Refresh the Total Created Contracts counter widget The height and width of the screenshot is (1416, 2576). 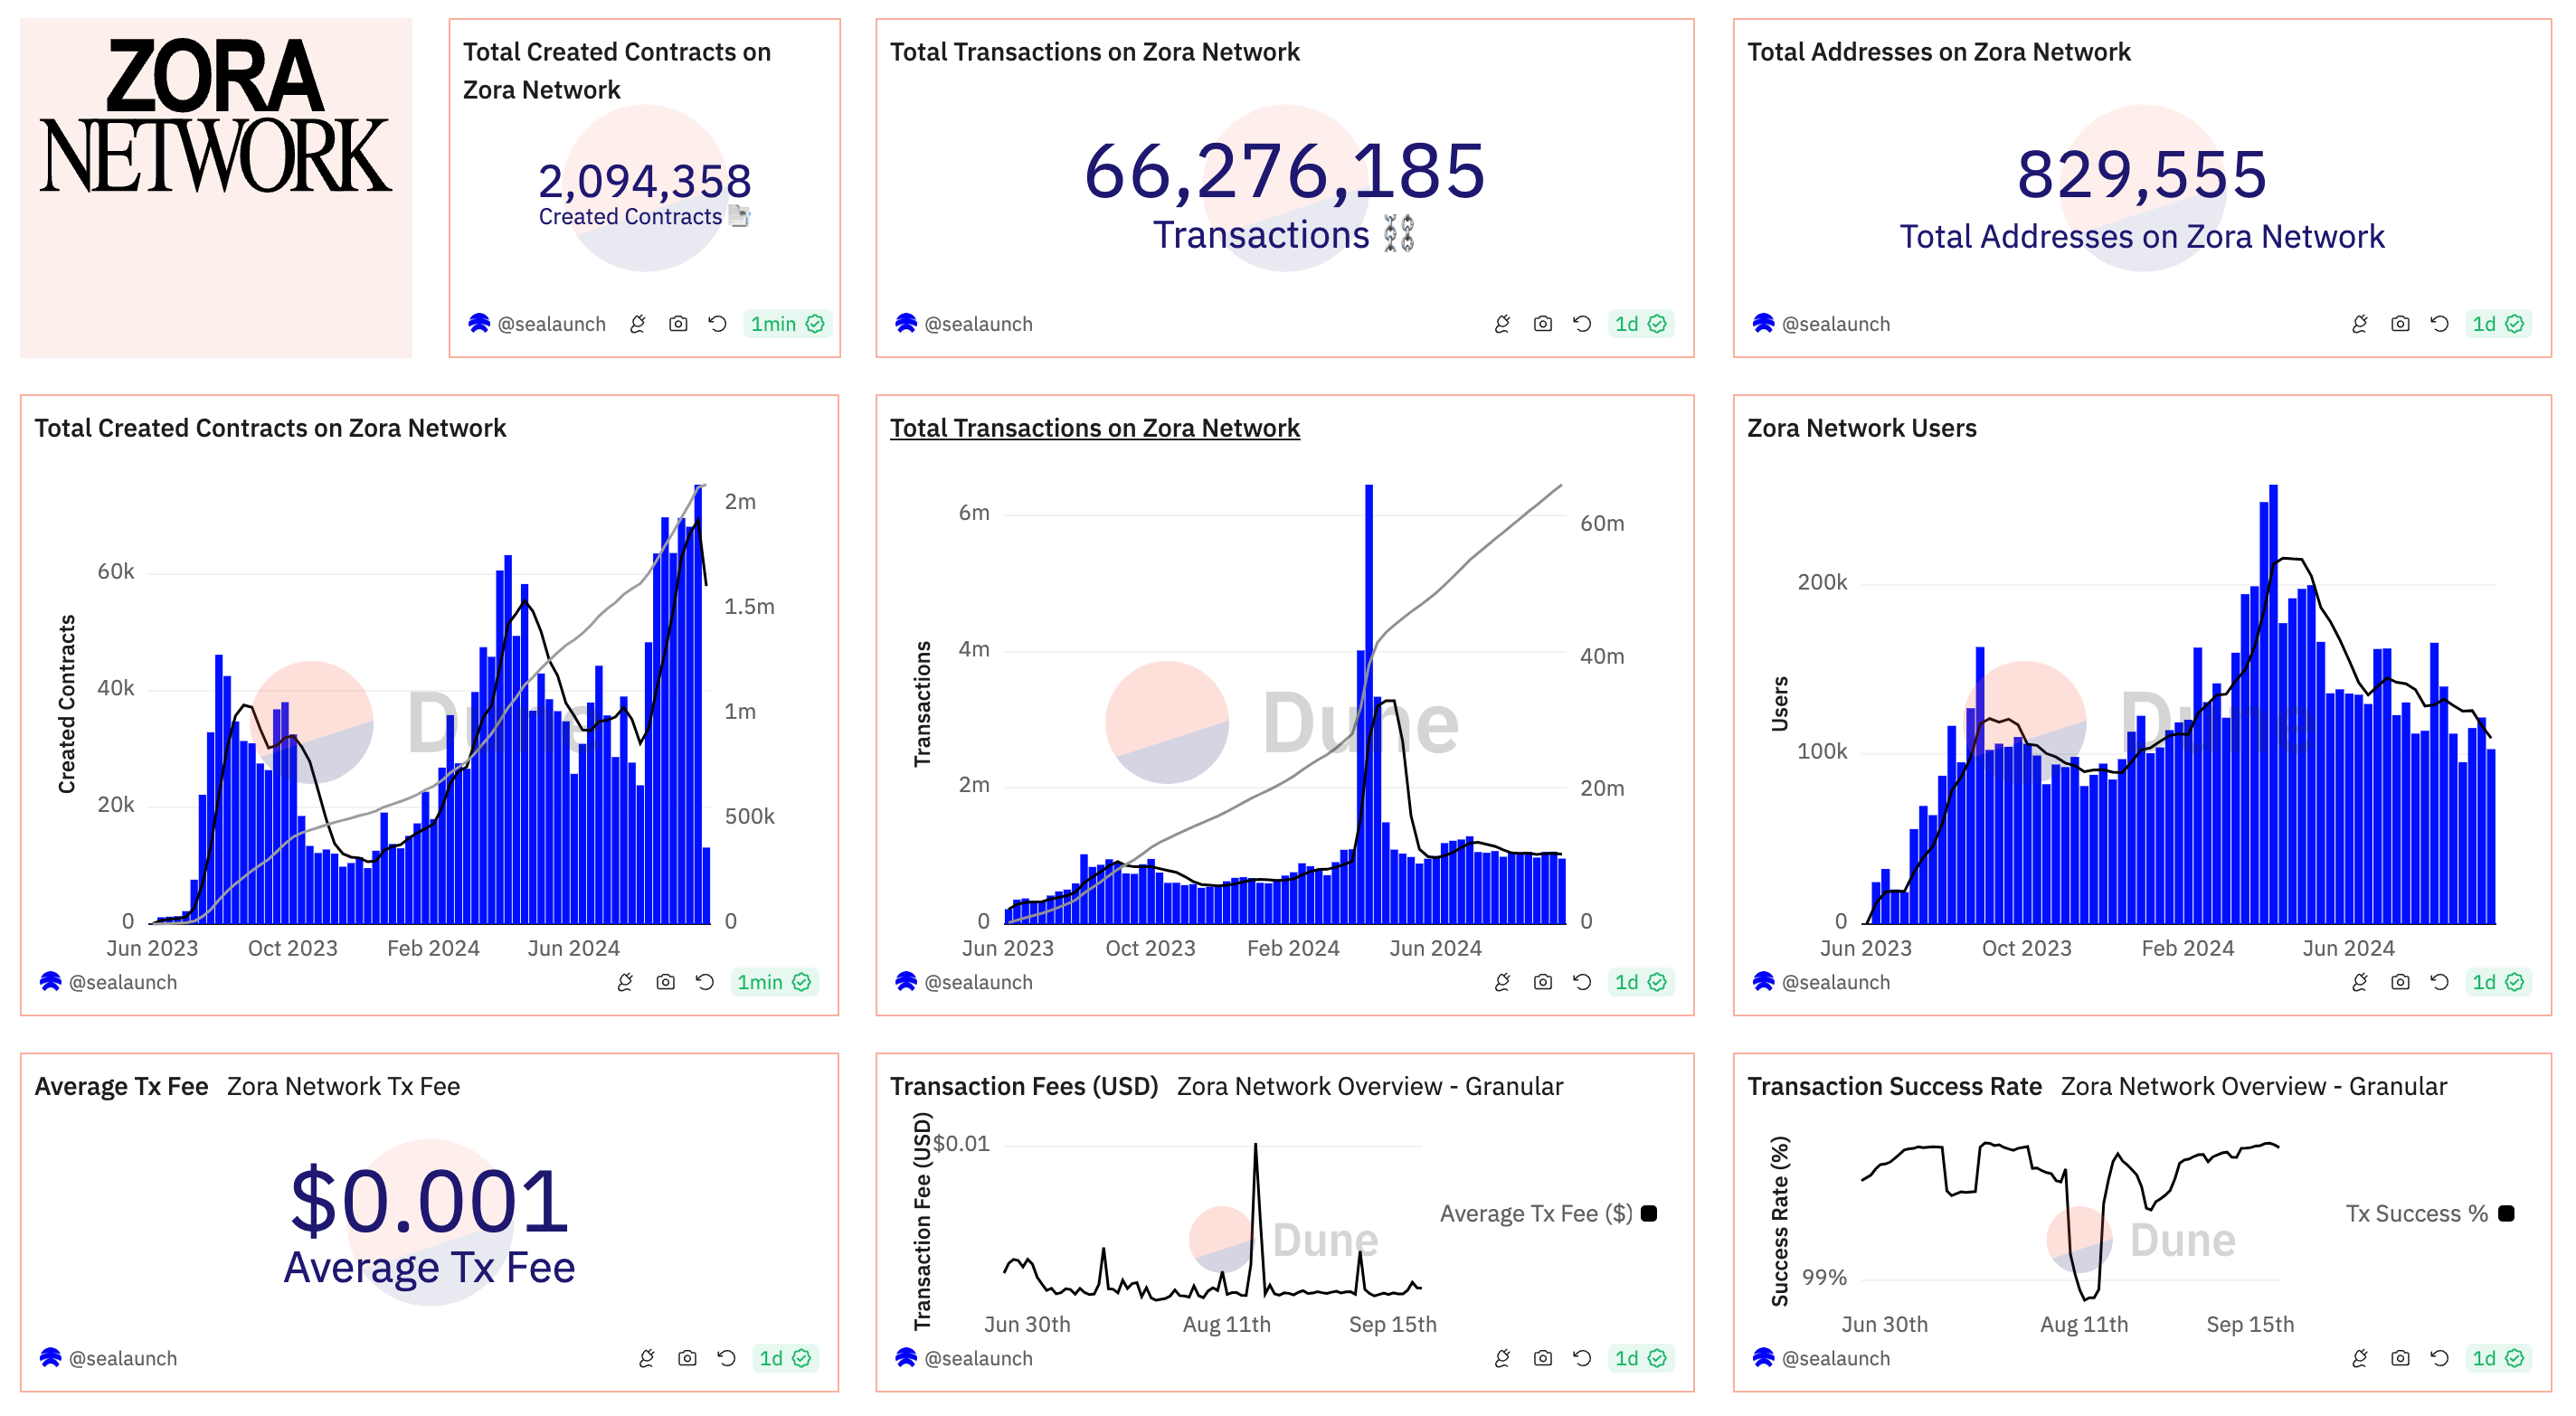click(x=718, y=324)
